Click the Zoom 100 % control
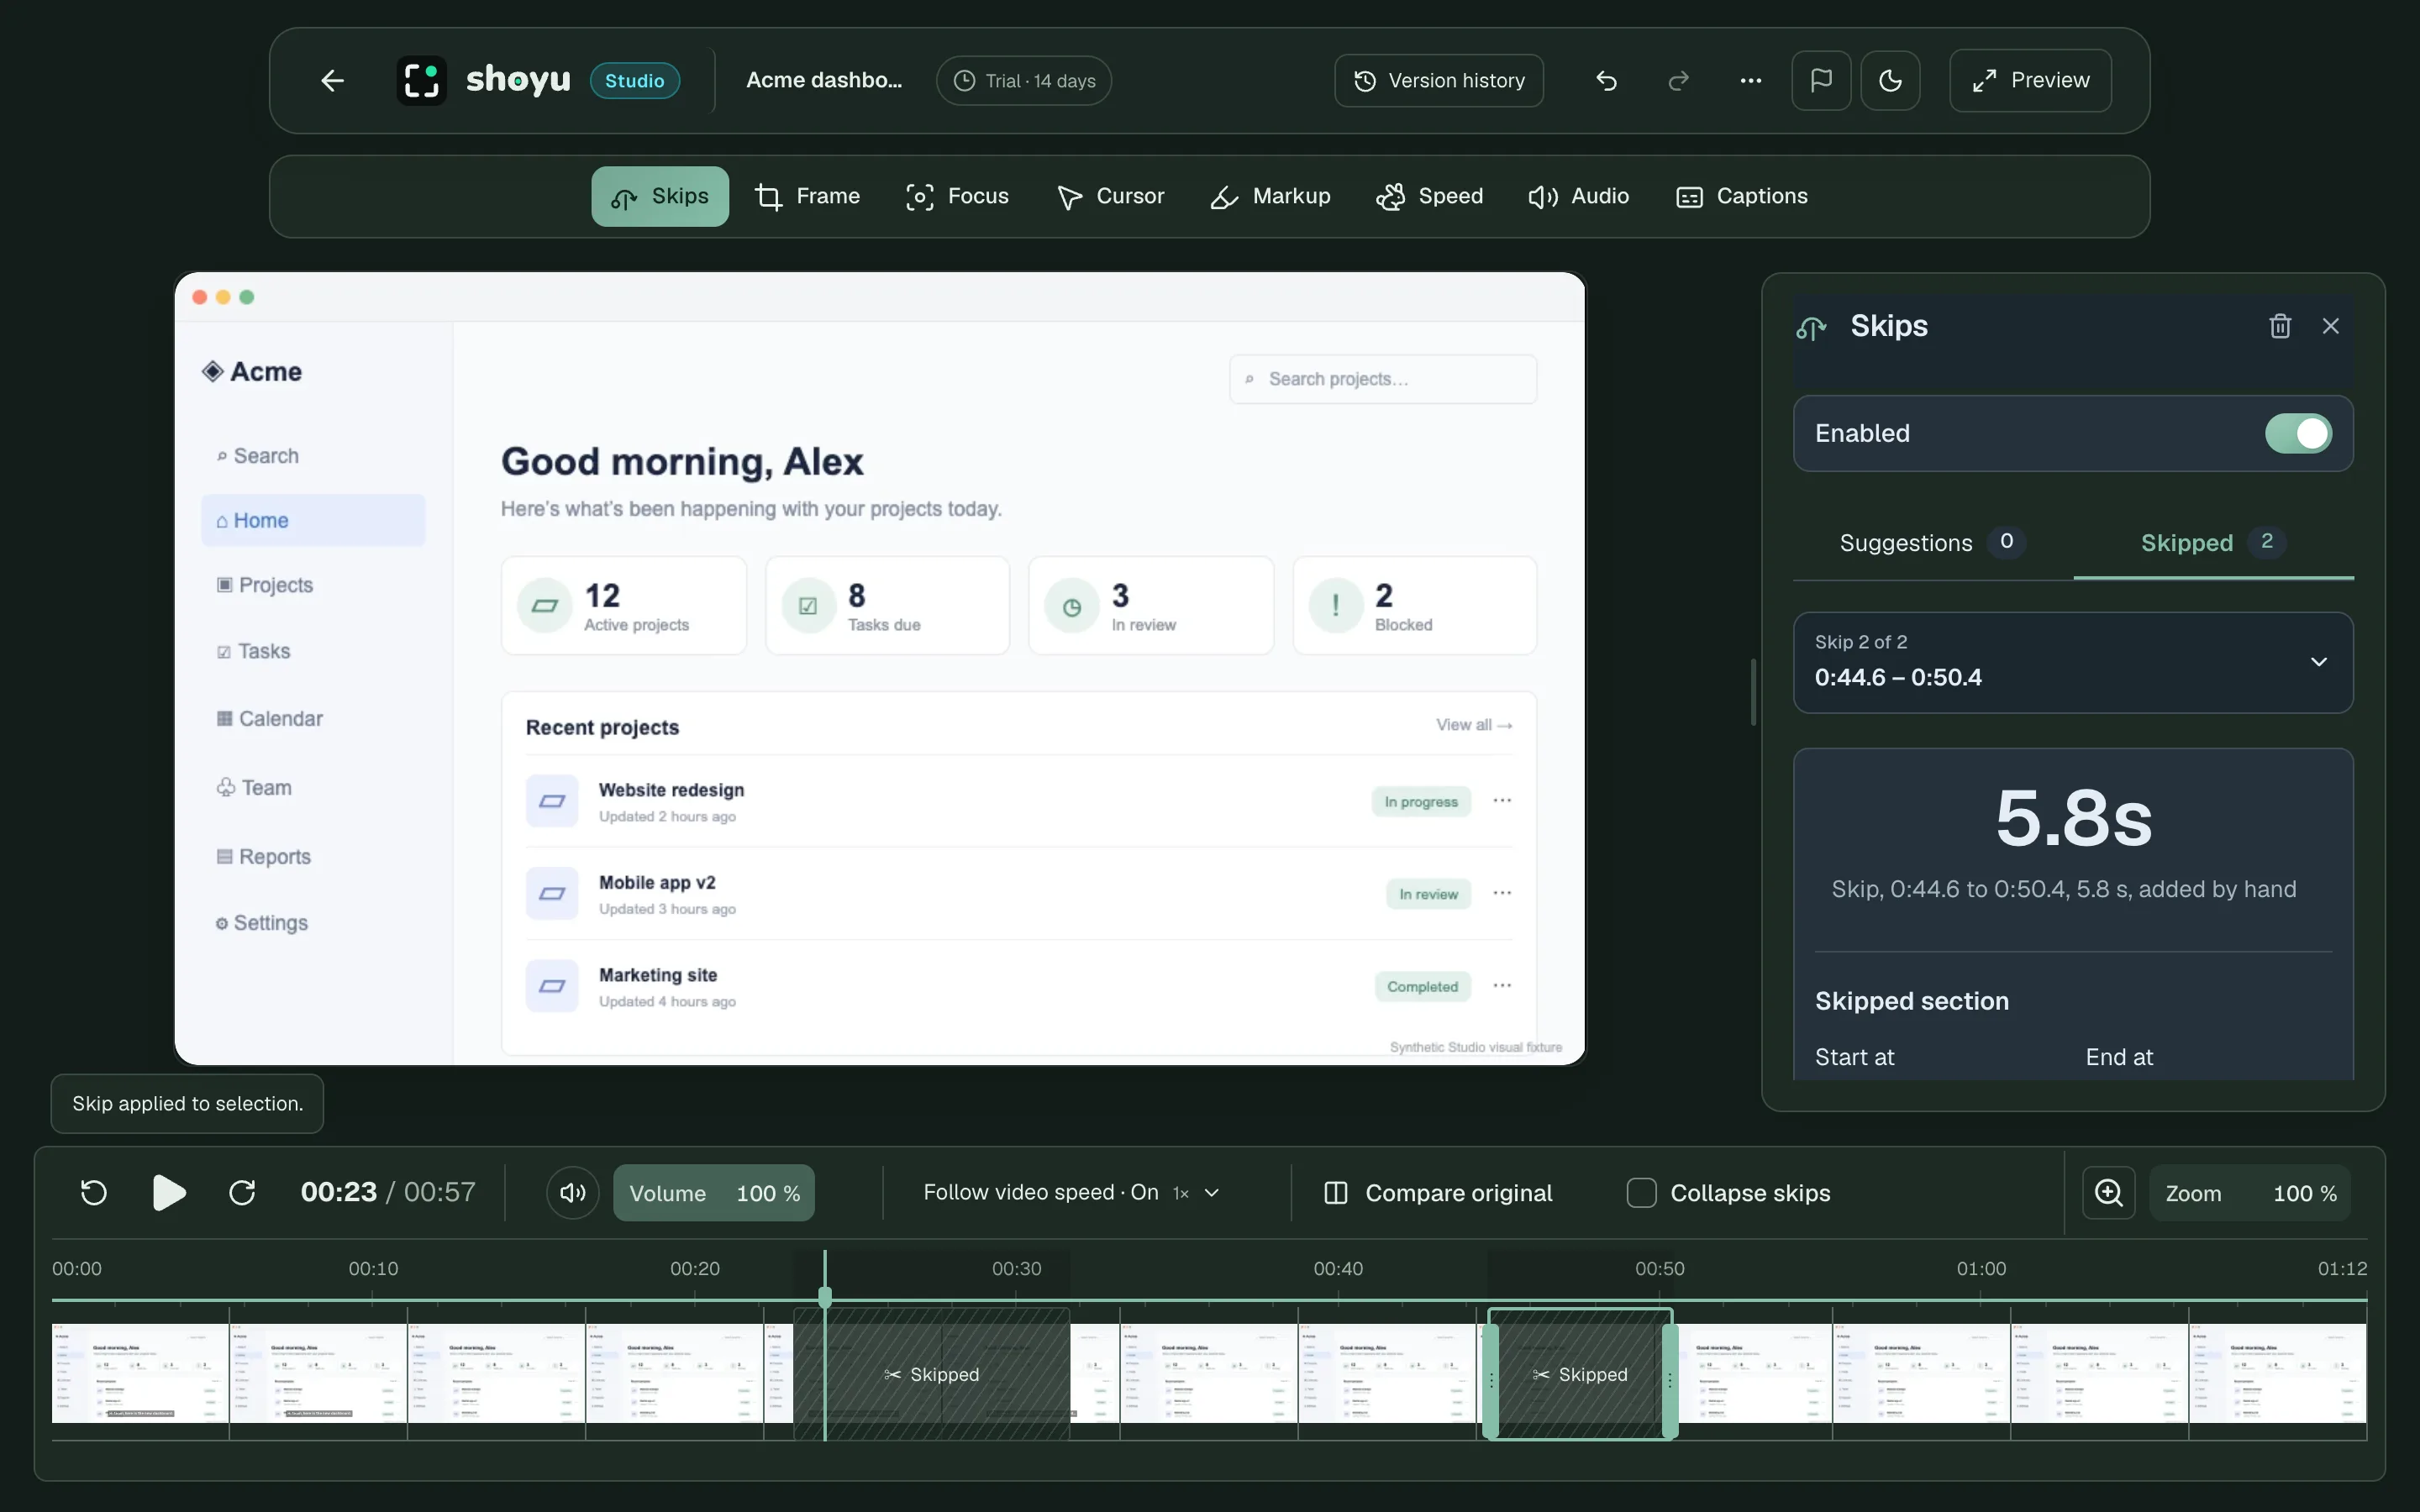This screenshot has height=1512, width=2420. pos(2250,1192)
